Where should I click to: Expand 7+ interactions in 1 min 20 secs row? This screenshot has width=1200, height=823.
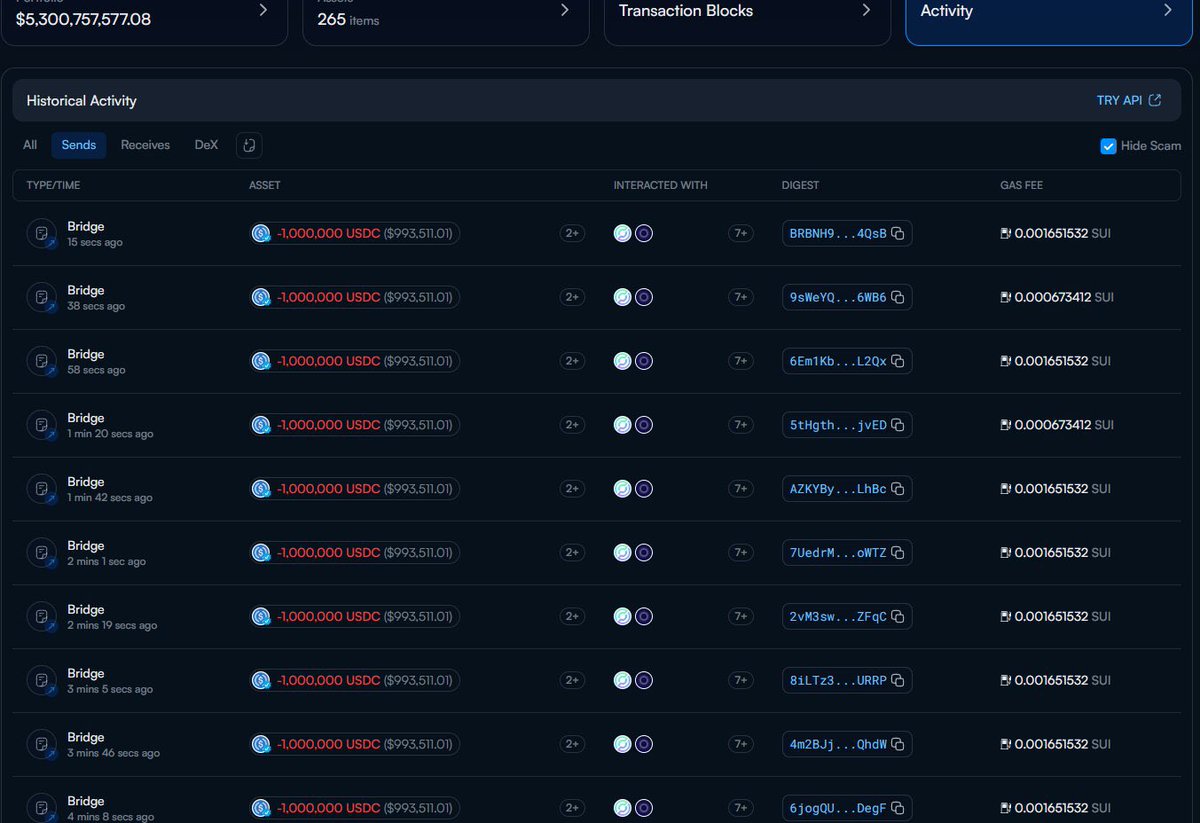(x=741, y=425)
